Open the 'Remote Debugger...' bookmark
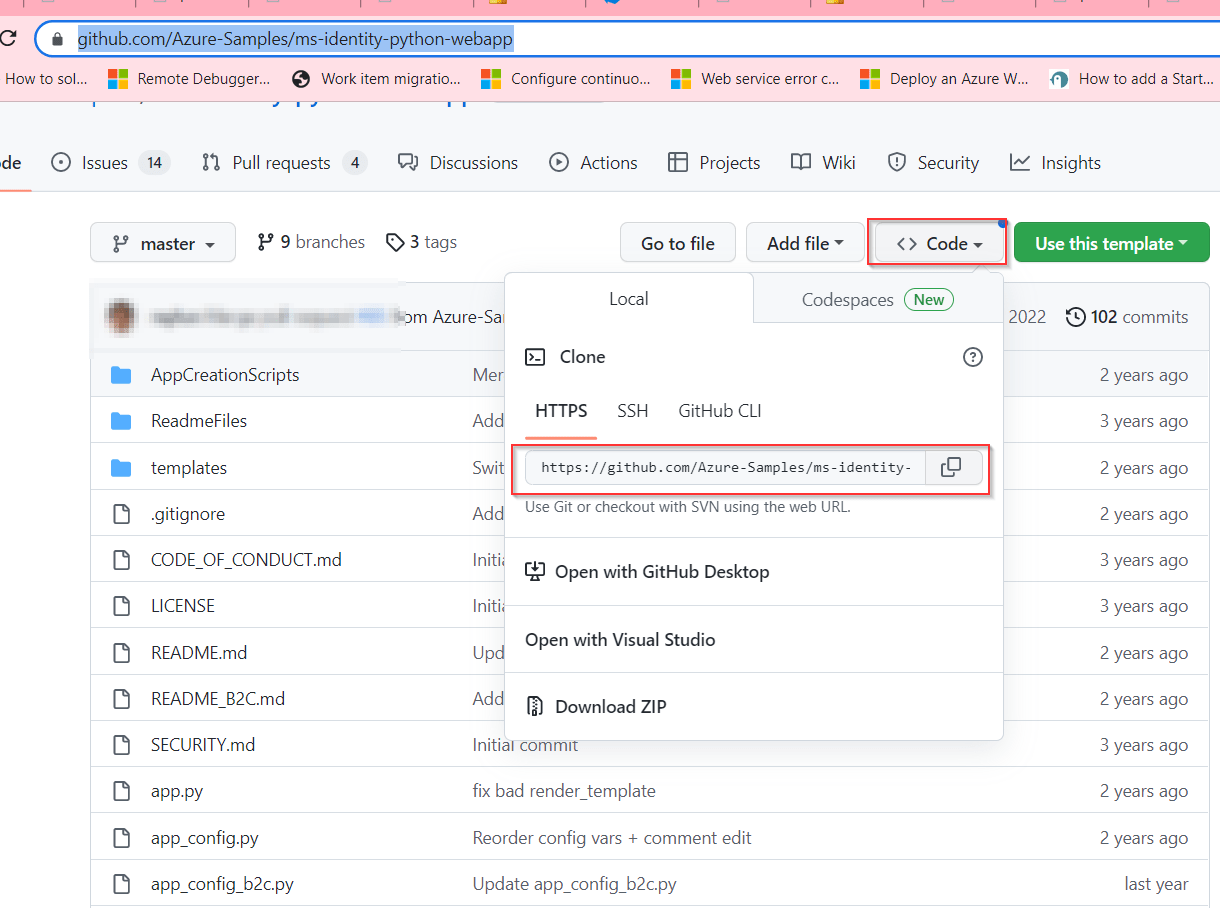 pyautogui.click(x=189, y=78)
